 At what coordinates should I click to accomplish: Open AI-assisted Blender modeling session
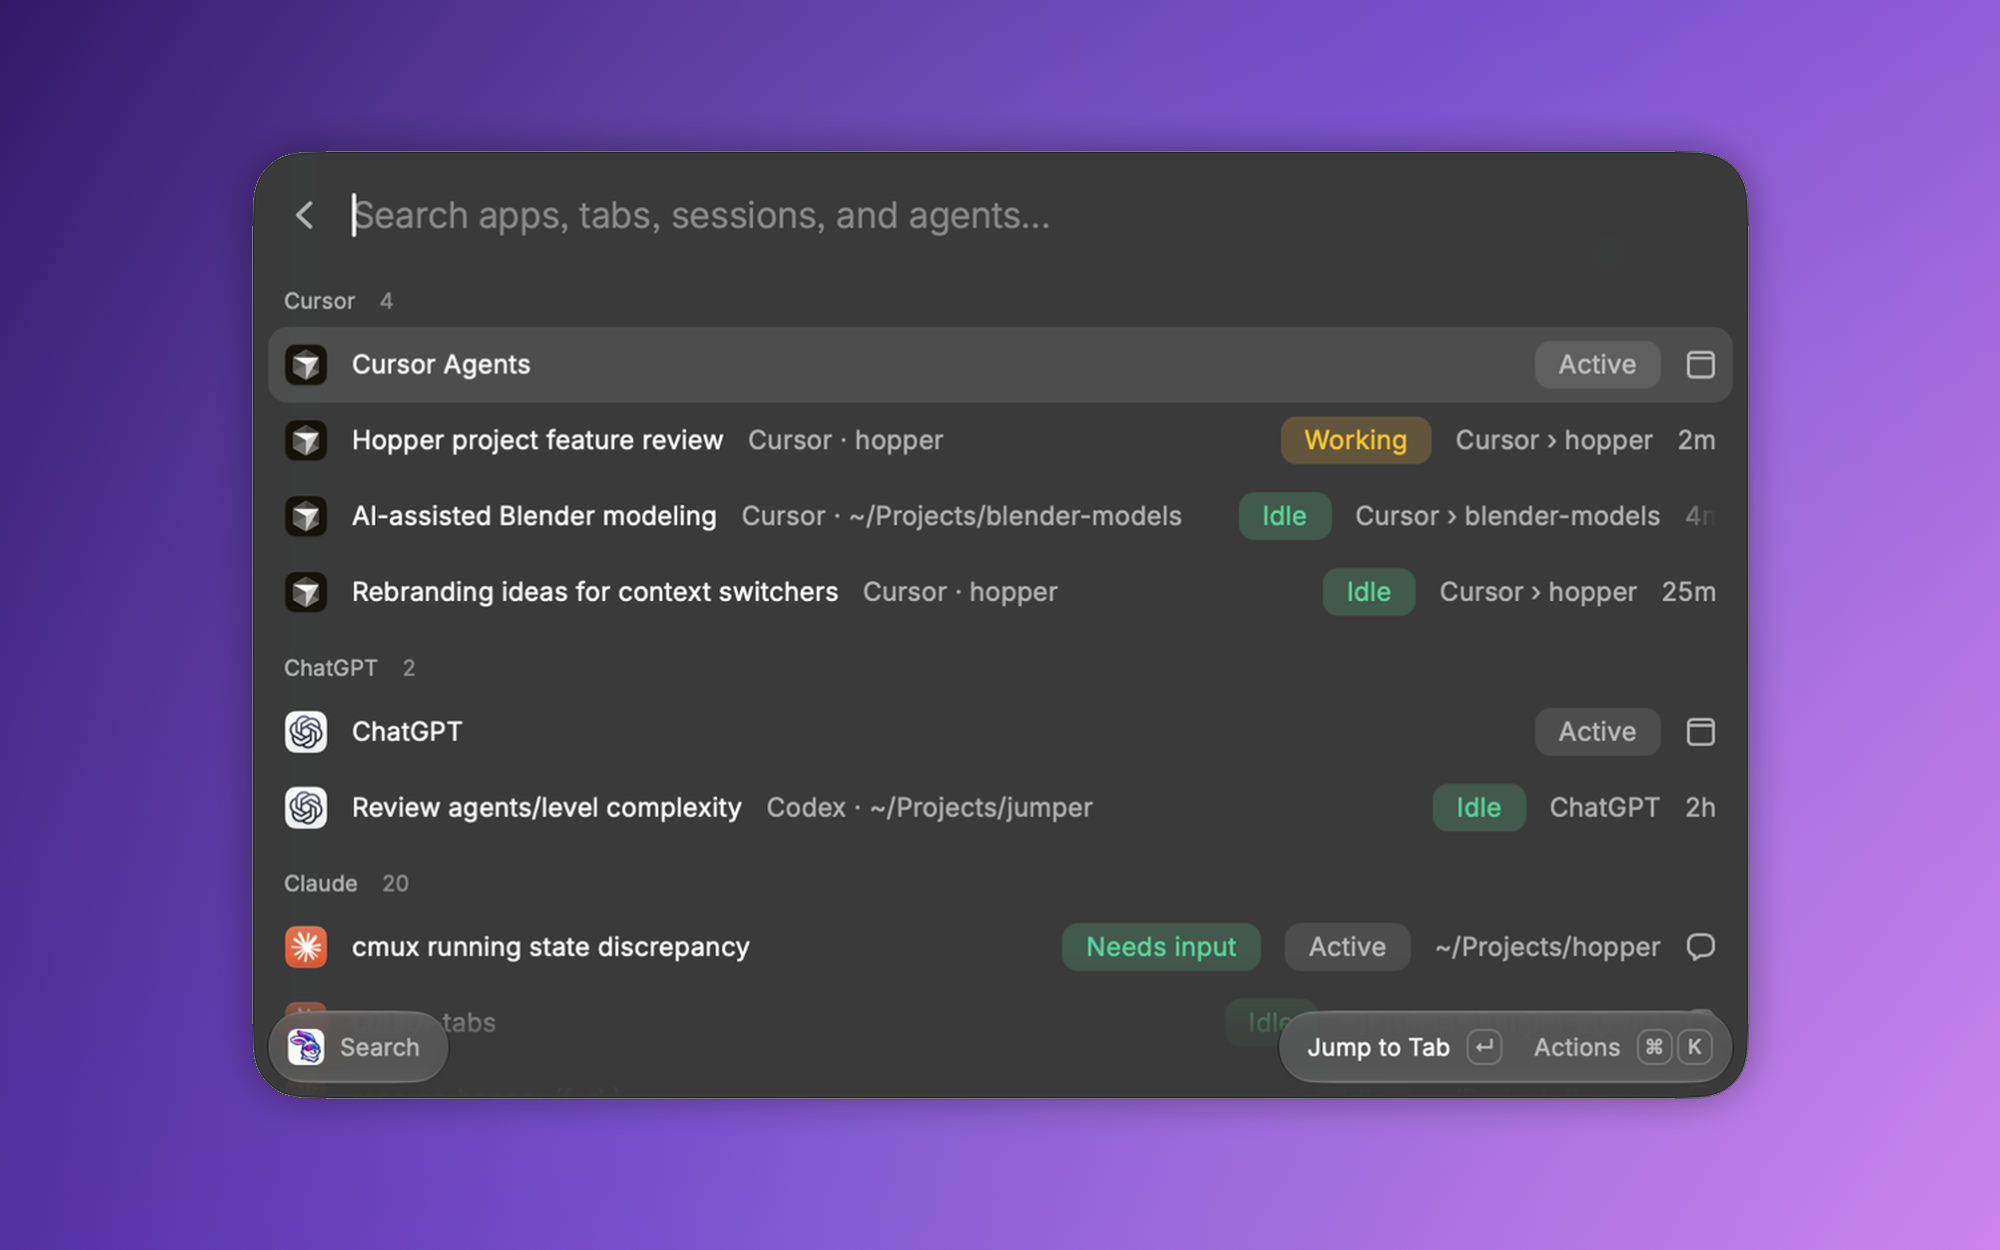click(x=534, y=516)
